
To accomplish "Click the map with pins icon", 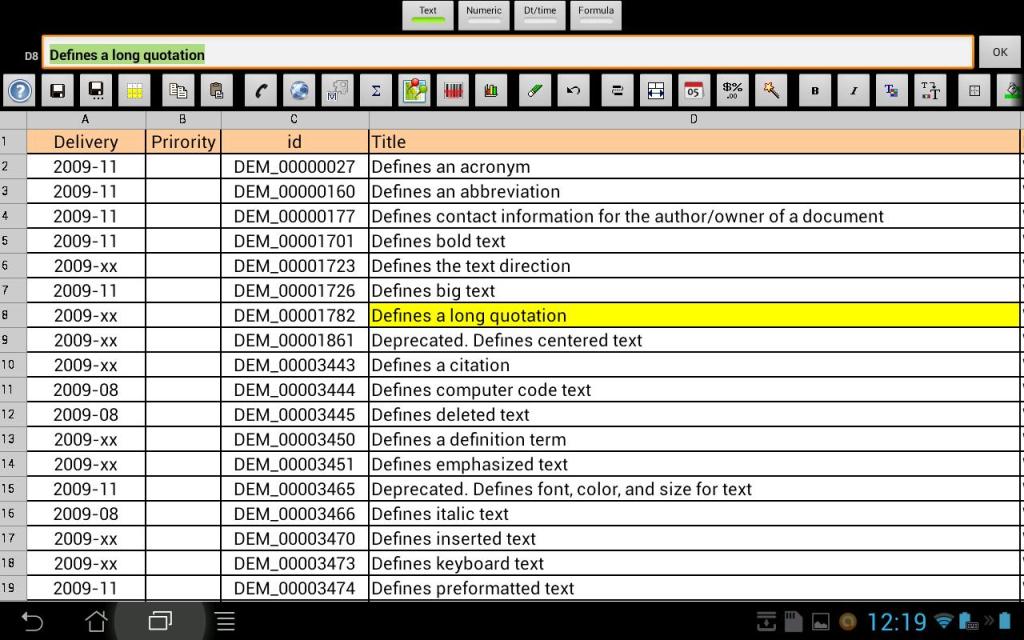I will (x=415, y=91).
